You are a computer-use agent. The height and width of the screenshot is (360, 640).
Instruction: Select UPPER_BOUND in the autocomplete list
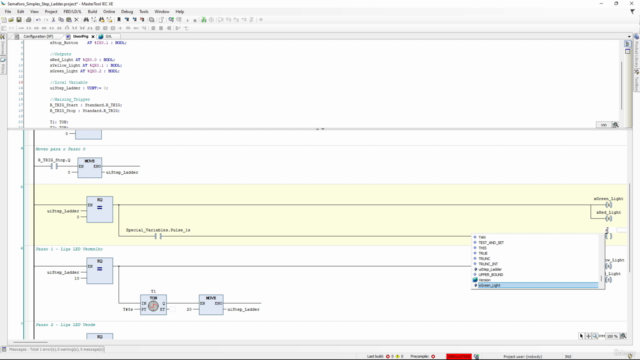tap(536, 275)
